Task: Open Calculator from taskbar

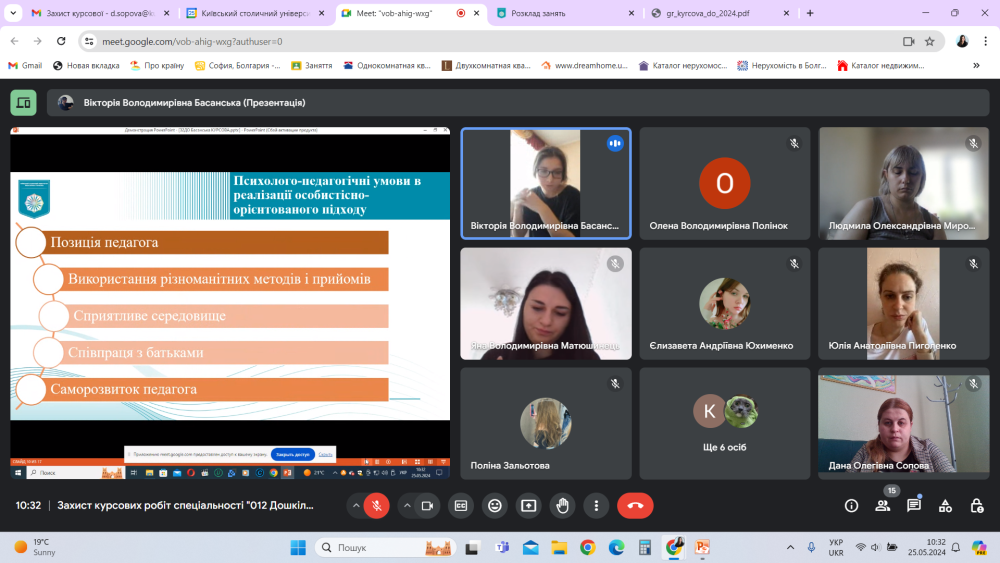Action: coord(645,548)
